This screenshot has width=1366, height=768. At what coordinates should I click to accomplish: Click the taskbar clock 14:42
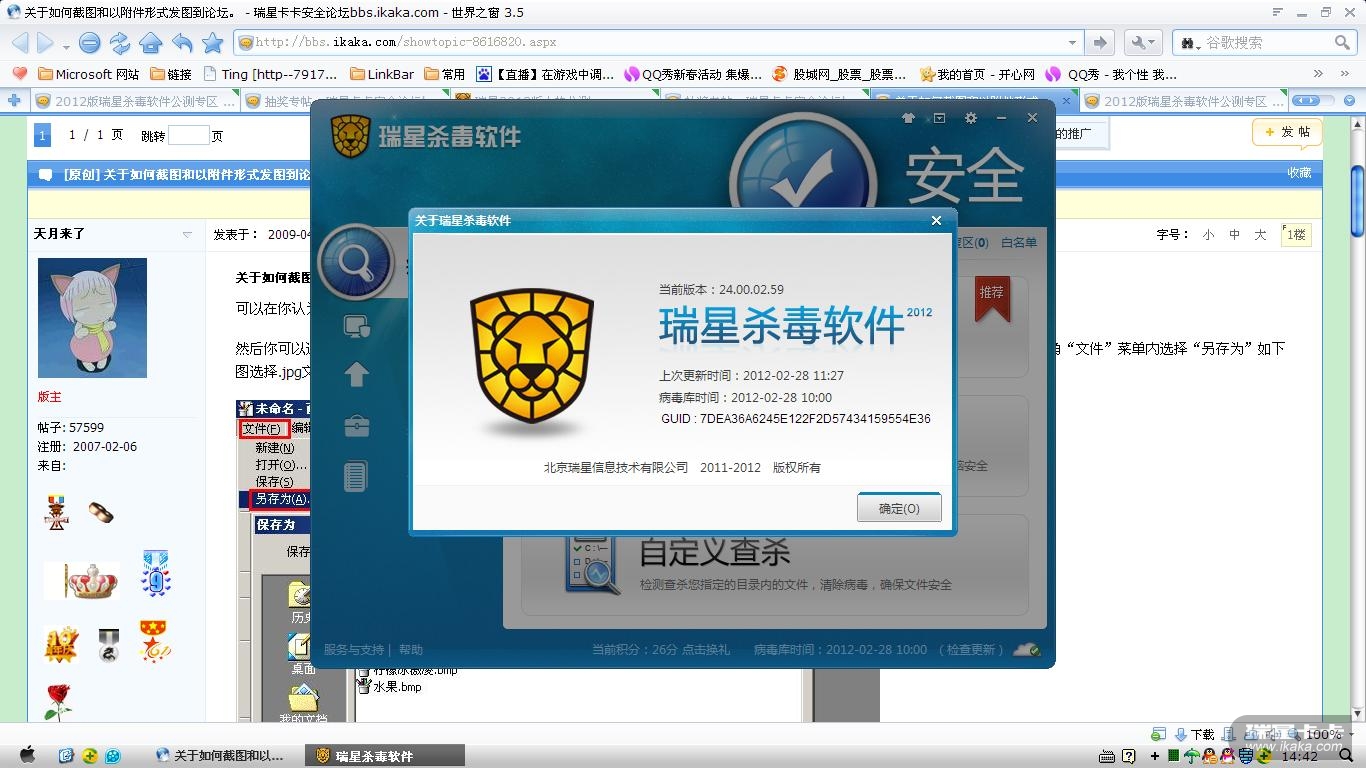tap(1298, 756)
